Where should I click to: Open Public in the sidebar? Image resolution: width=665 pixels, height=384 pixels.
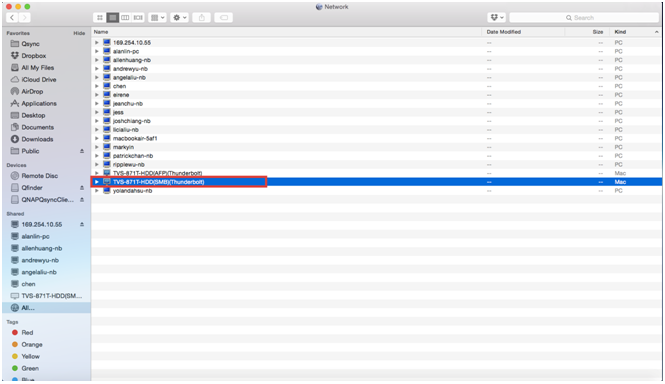(x=30, y=151)
